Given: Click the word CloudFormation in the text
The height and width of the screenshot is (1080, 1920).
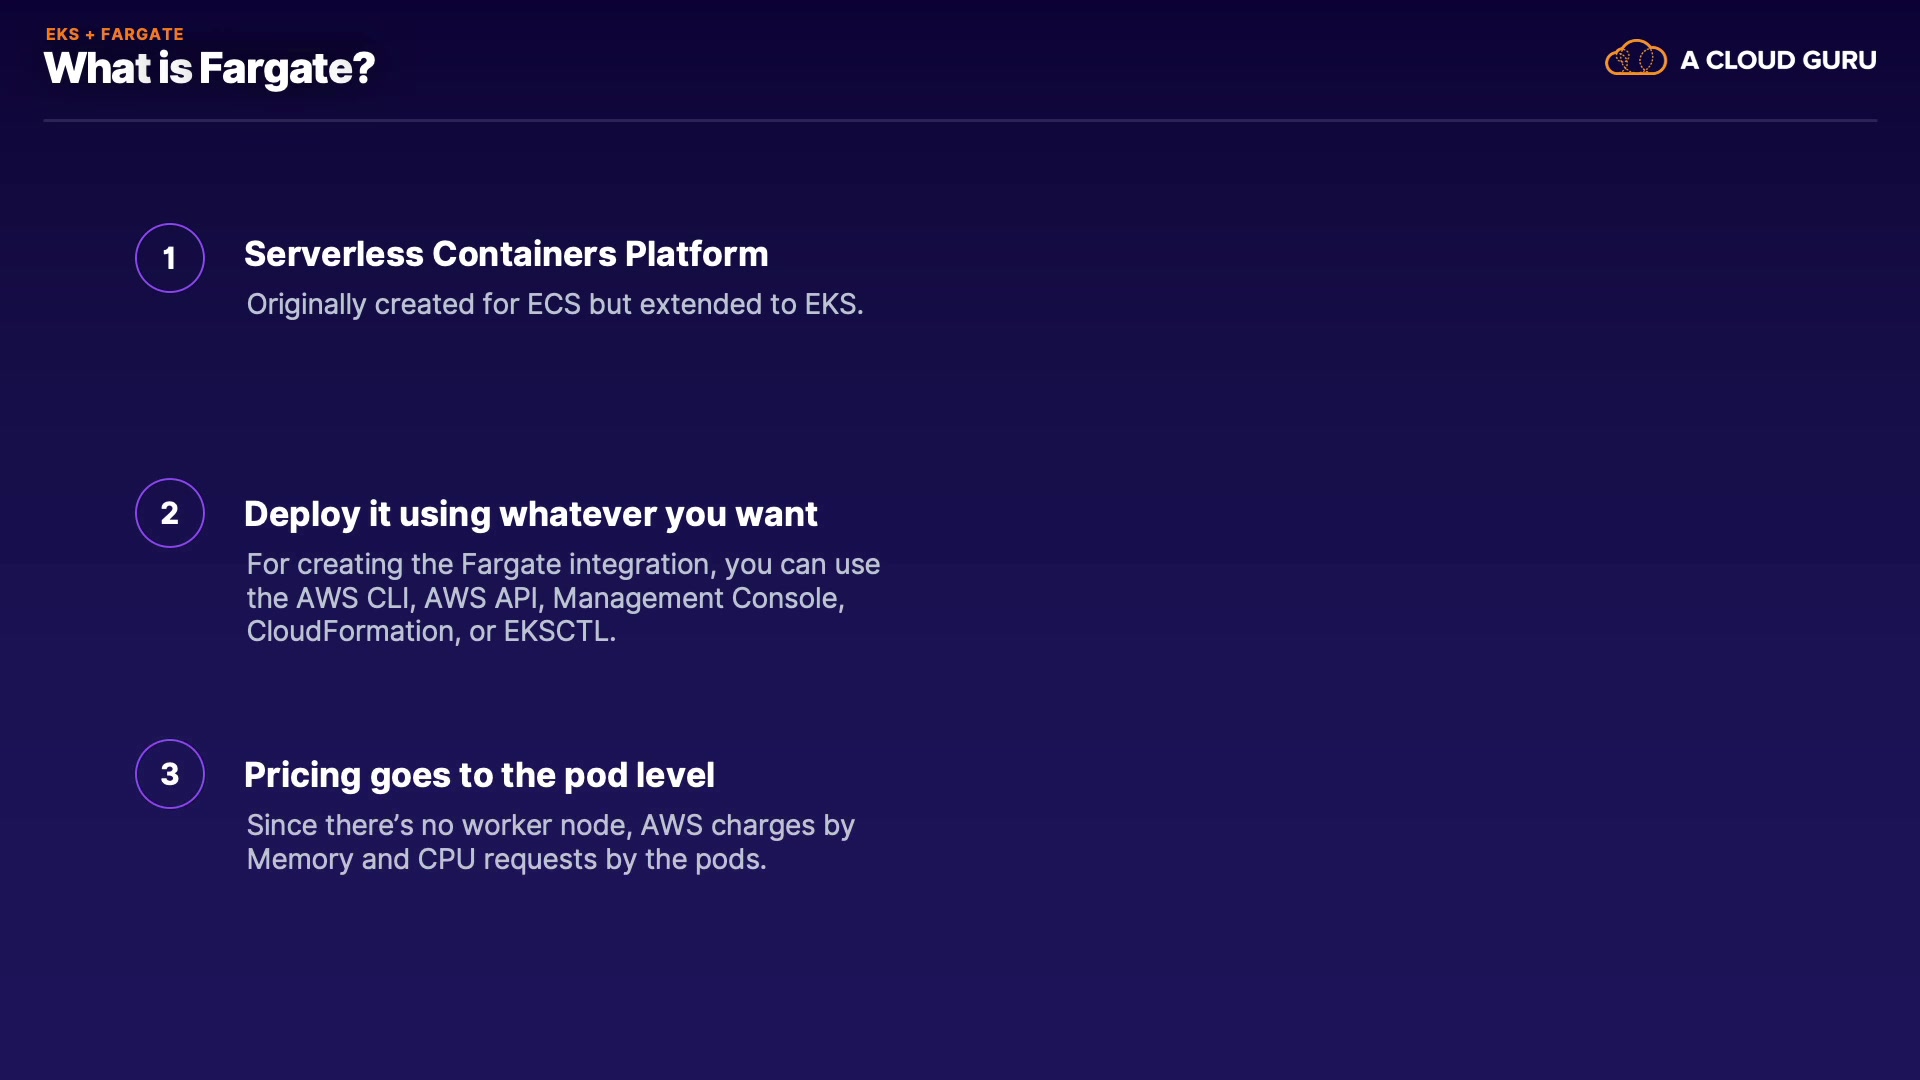Looking at the screenshot, I should click(x=350, y=631).
